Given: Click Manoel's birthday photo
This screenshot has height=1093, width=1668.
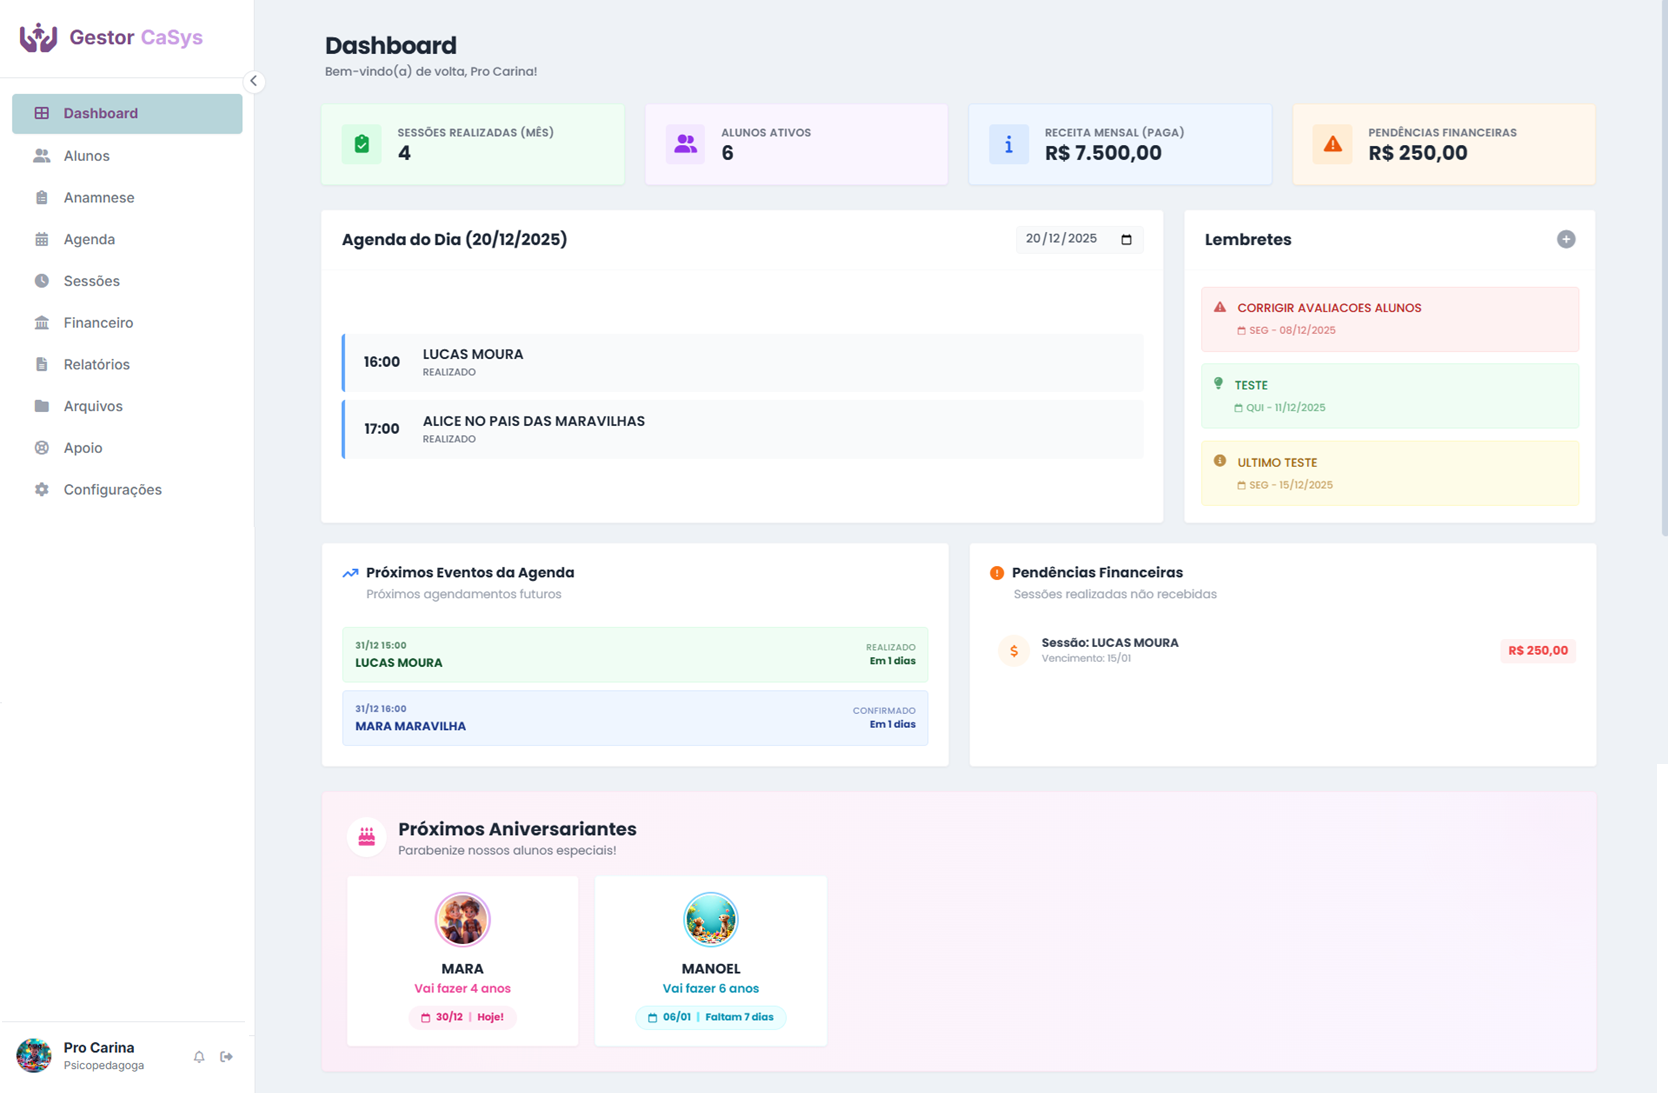Looking at the screenshot, I should click(x=711, y=919).
